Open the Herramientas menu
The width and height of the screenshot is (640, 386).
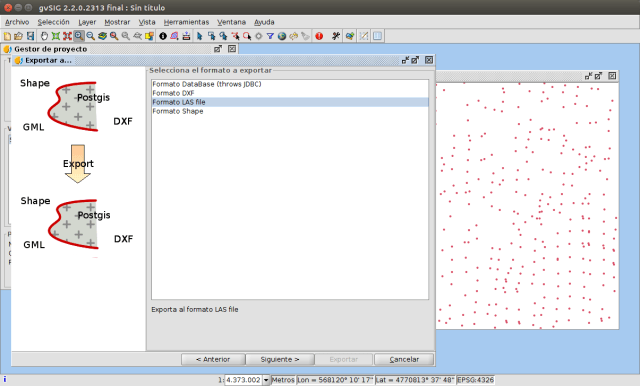point(186,22)
